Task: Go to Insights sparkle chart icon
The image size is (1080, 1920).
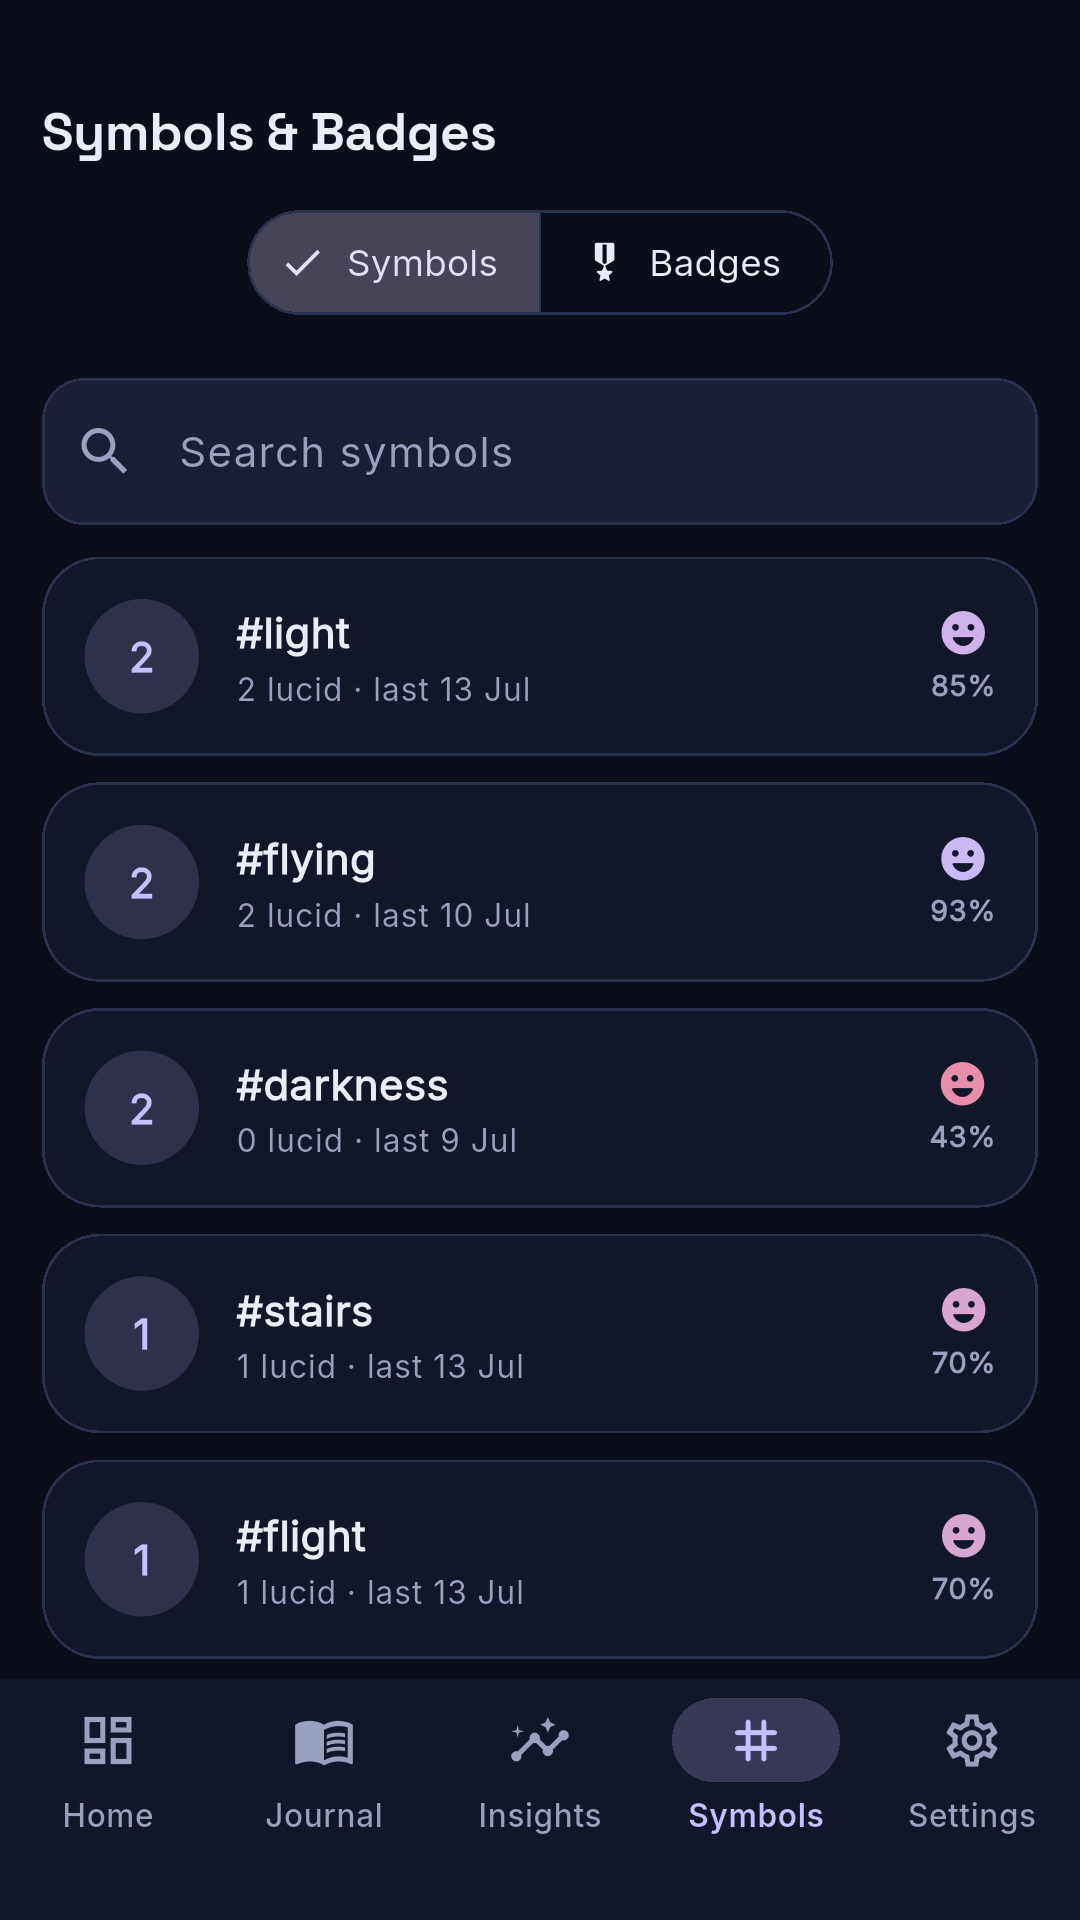Action: click(x=540, y=1740)
